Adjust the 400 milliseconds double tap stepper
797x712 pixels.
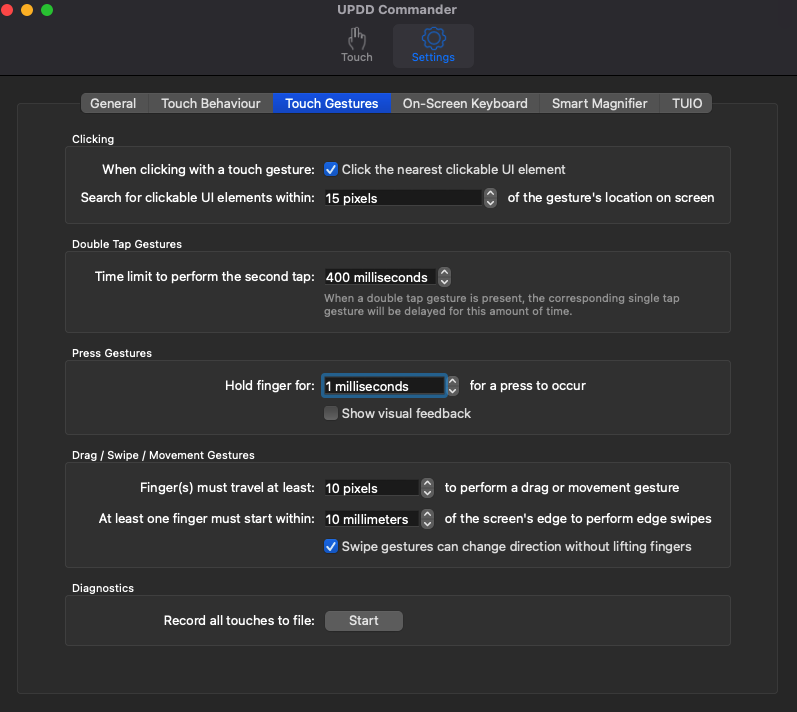click(x=444, y=277)
